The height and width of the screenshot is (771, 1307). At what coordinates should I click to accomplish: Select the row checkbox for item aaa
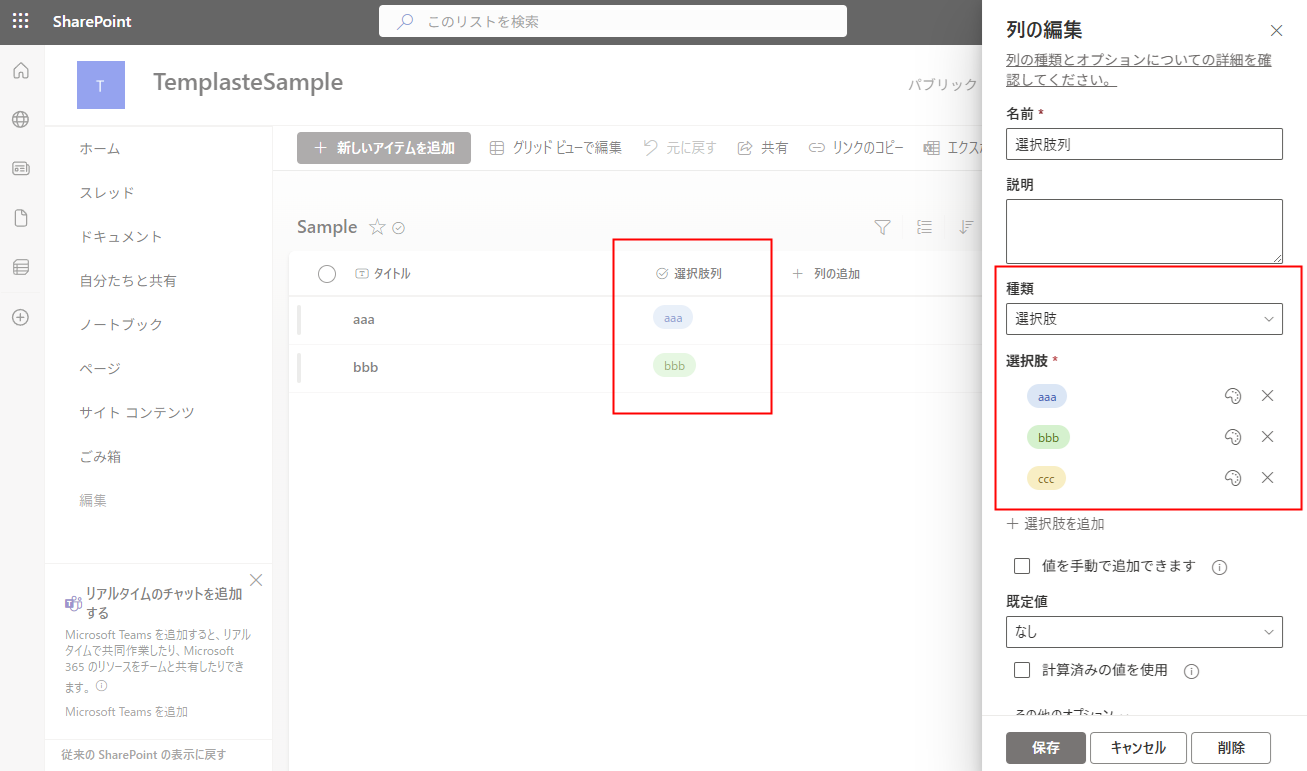coord(326,319)
